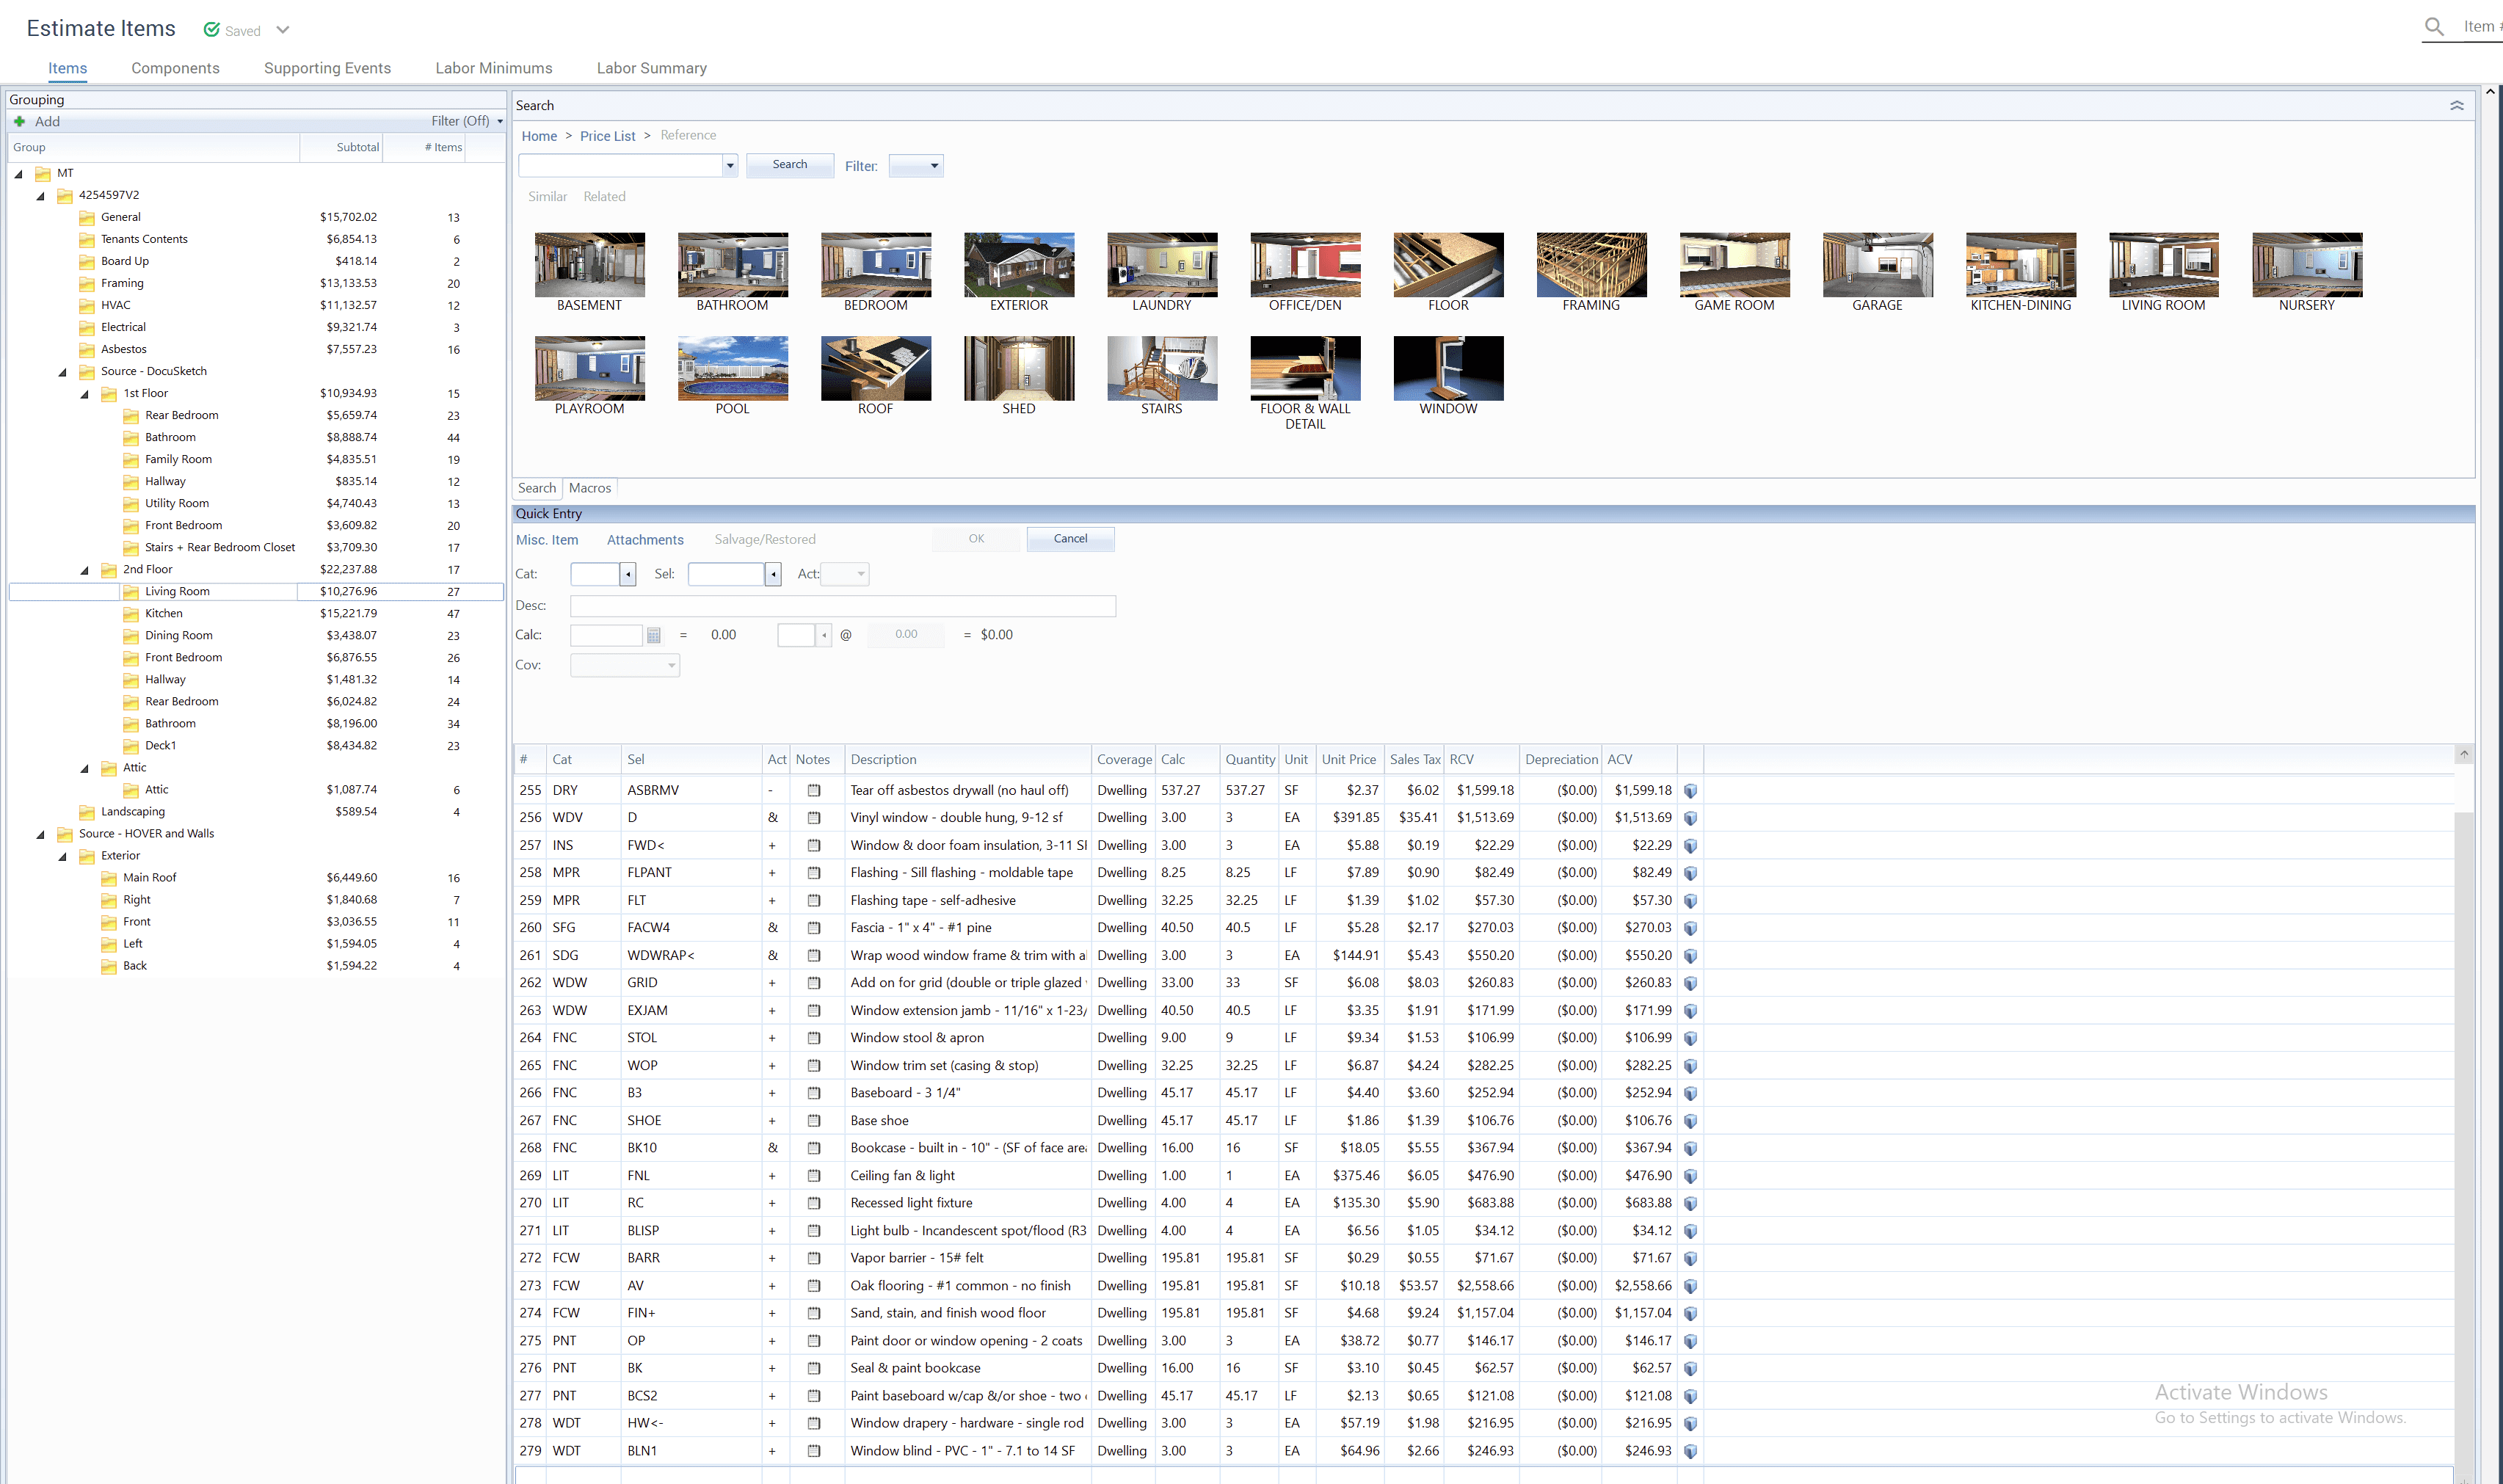Select the ROOF category thumbnail
2503x1484 pixels.
tap(875, 368)
